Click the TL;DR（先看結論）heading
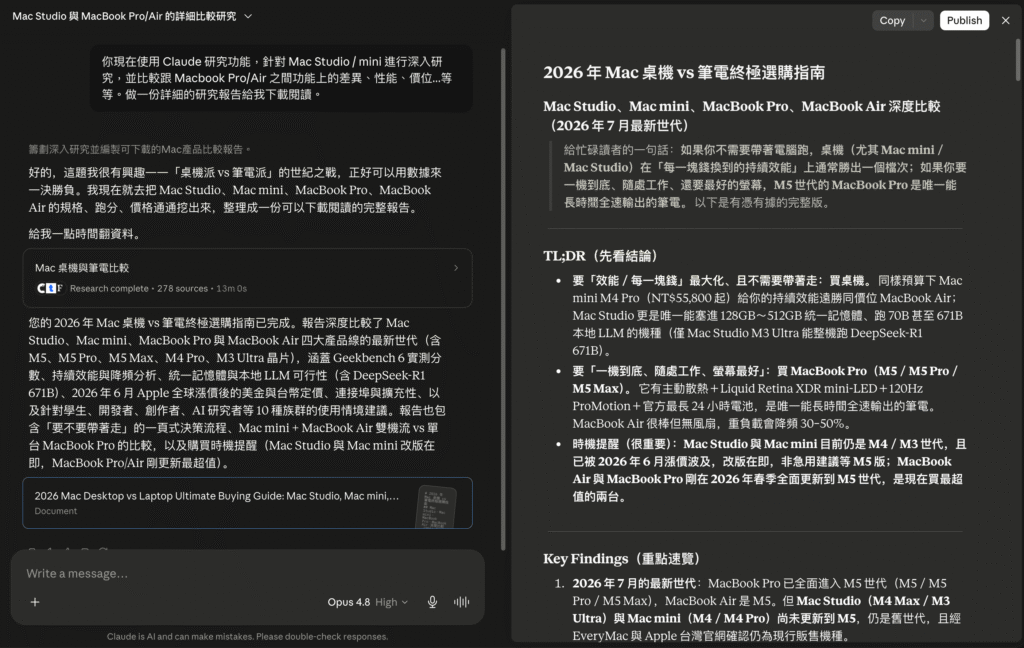 pyautogui.click(x=601, y=256)
